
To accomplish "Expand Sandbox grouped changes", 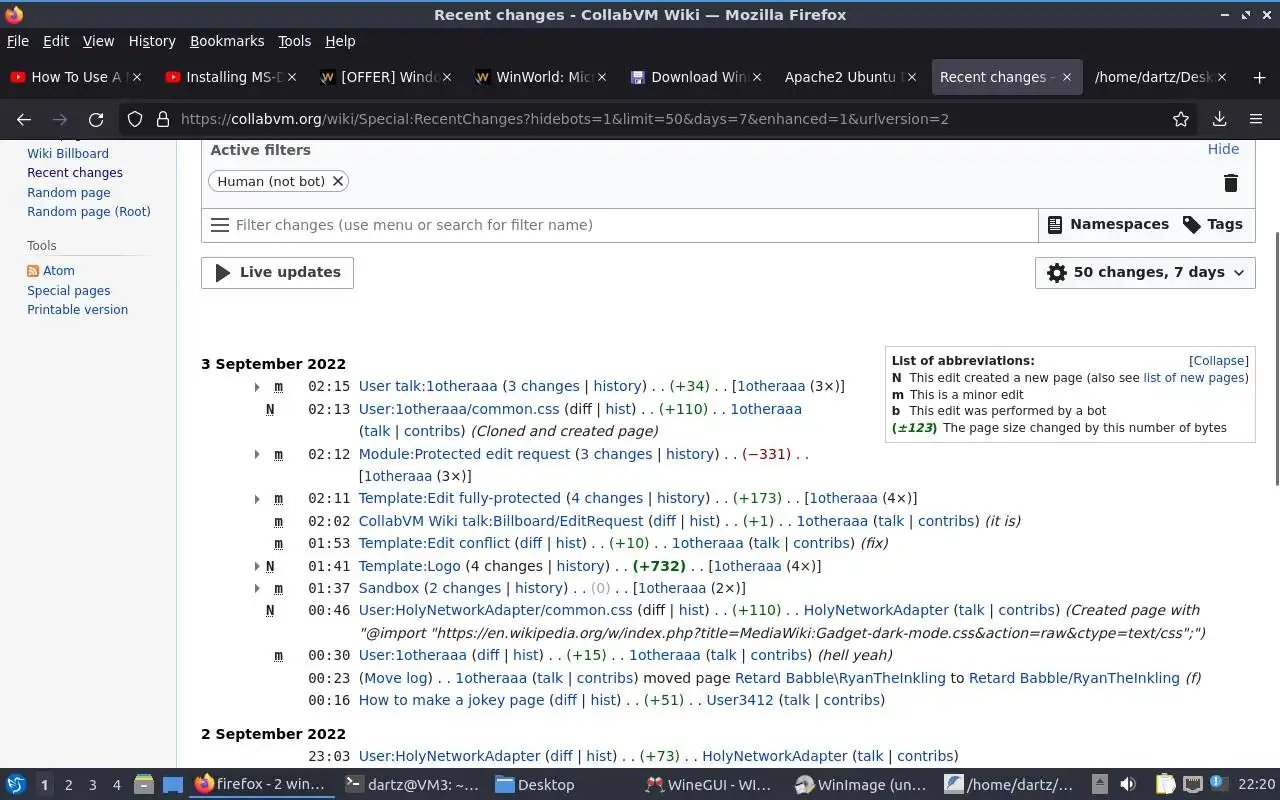I will point(257,588).
